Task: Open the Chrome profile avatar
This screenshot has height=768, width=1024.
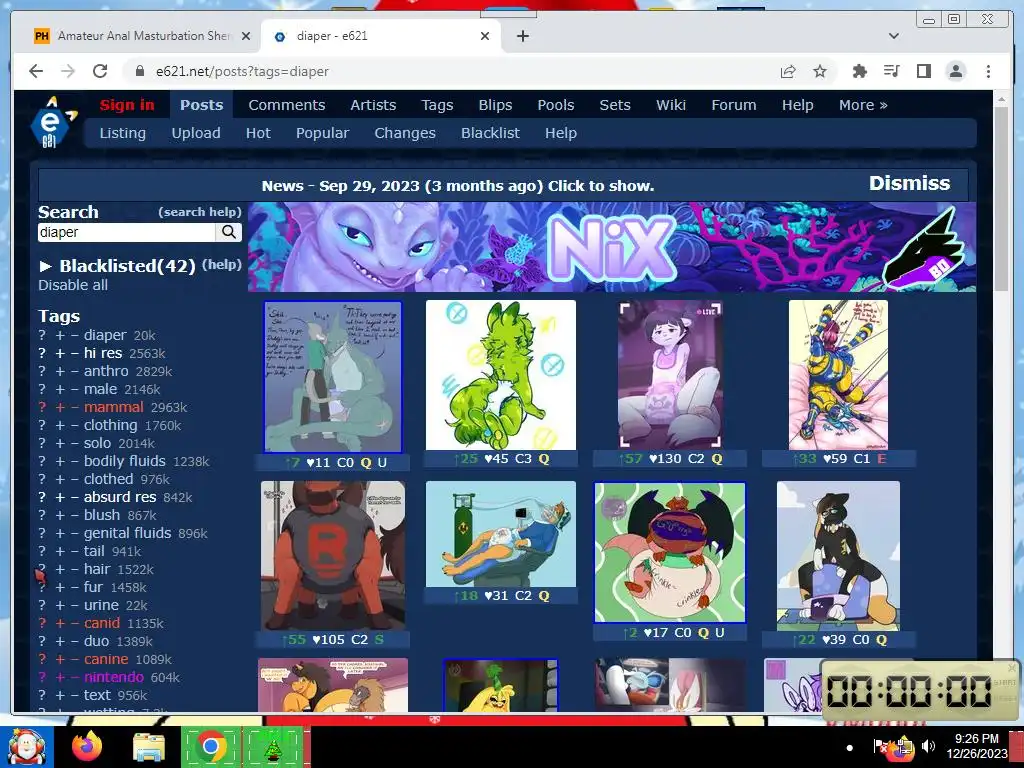Action: point(955,71)
